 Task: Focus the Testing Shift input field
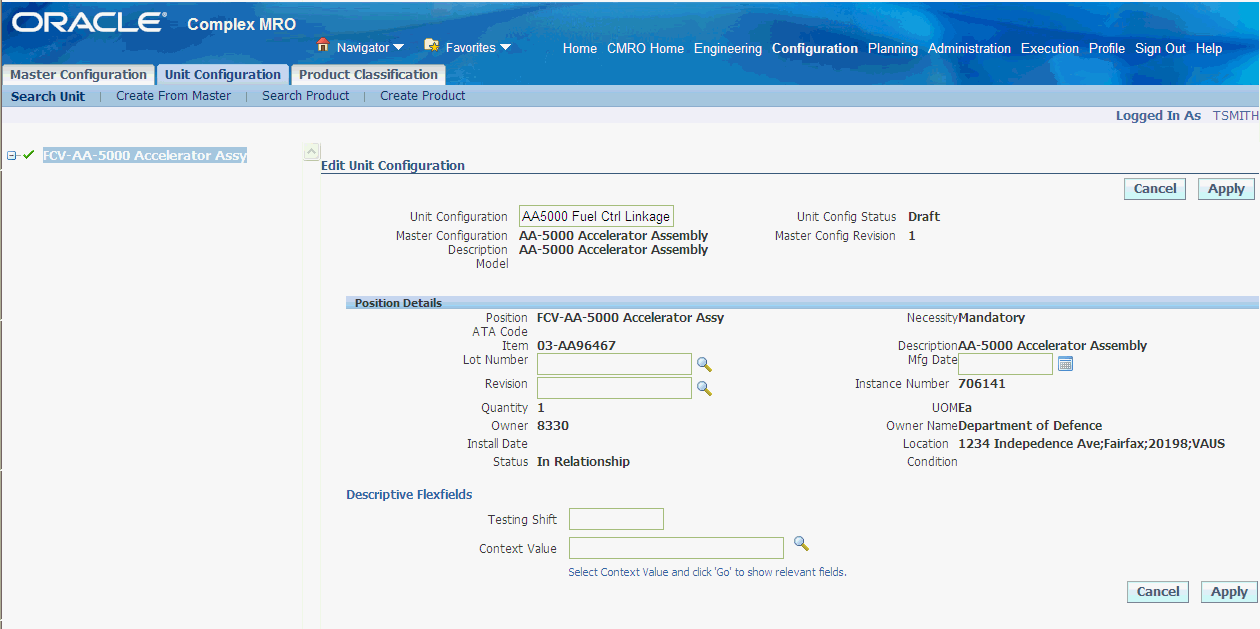pyautogui.click(x=616, y=519)
